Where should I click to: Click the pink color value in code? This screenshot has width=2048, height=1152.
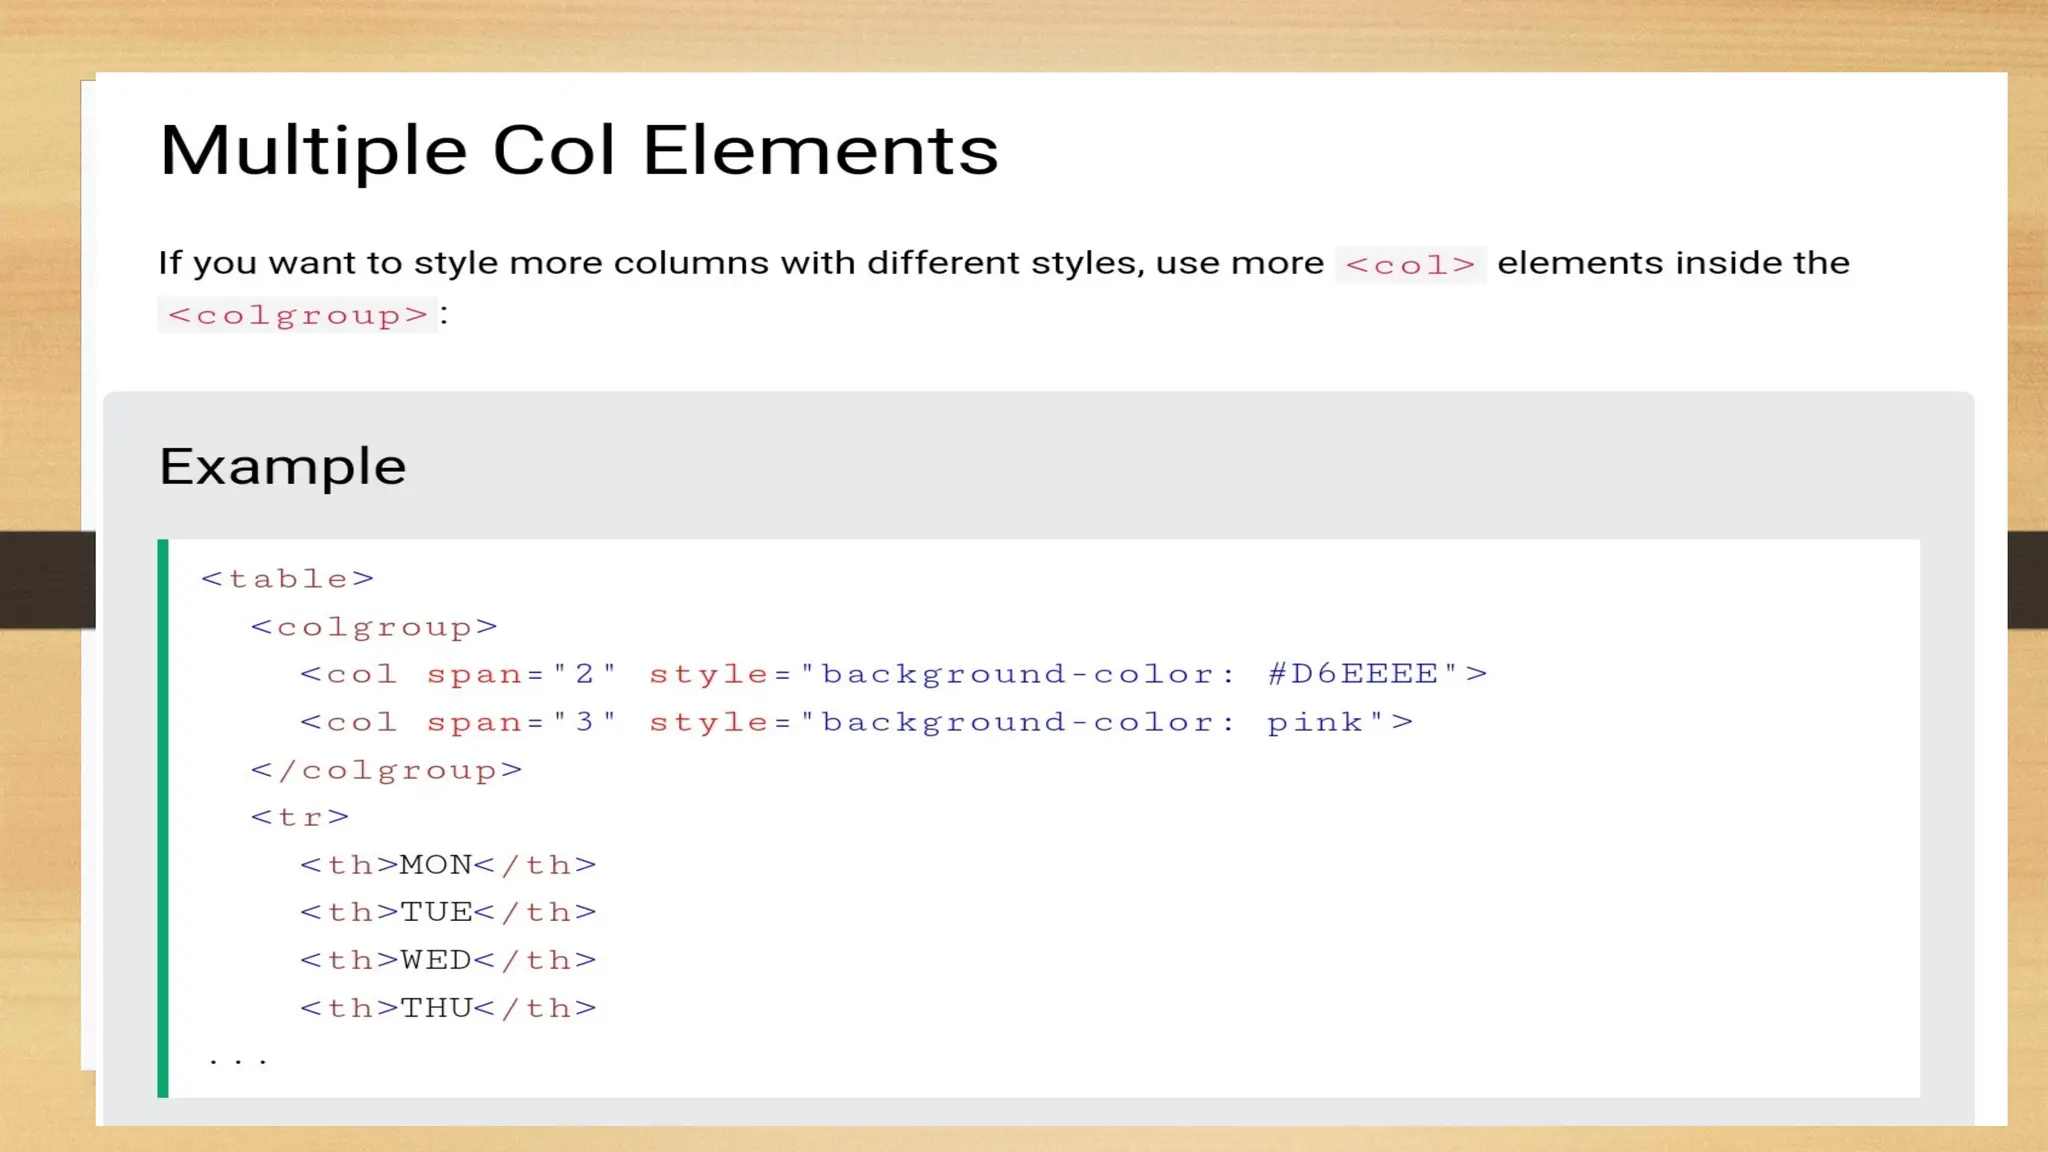1315,723
